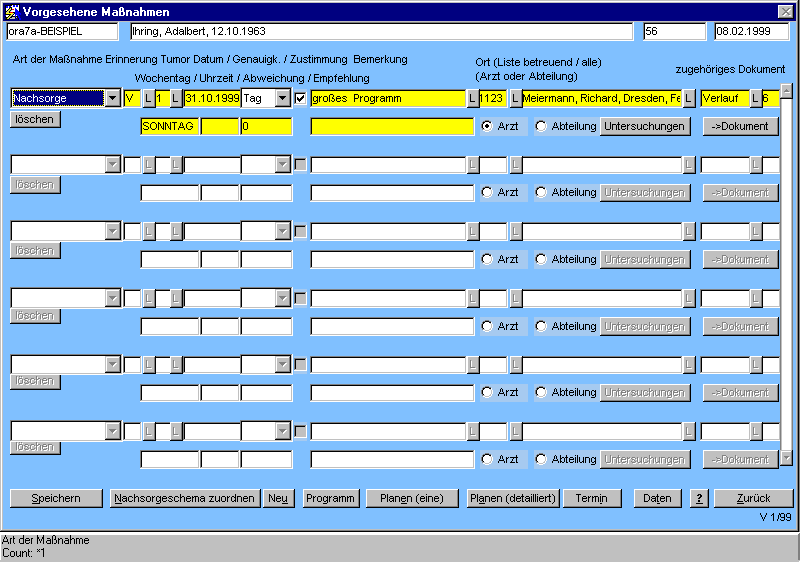800x562 pixels.
Task: Open list button left of date 31.10.1999
Action: click(176, 98)
